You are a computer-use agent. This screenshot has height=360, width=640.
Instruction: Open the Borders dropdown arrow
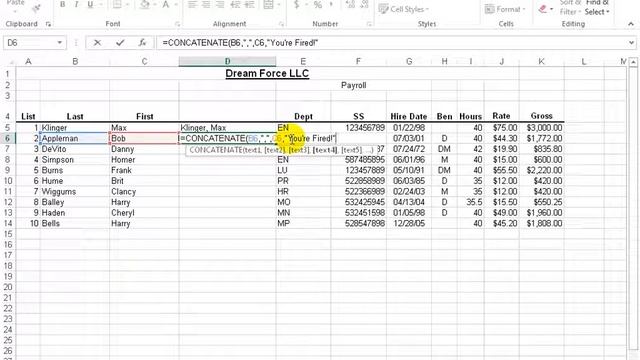click(127, 4)
